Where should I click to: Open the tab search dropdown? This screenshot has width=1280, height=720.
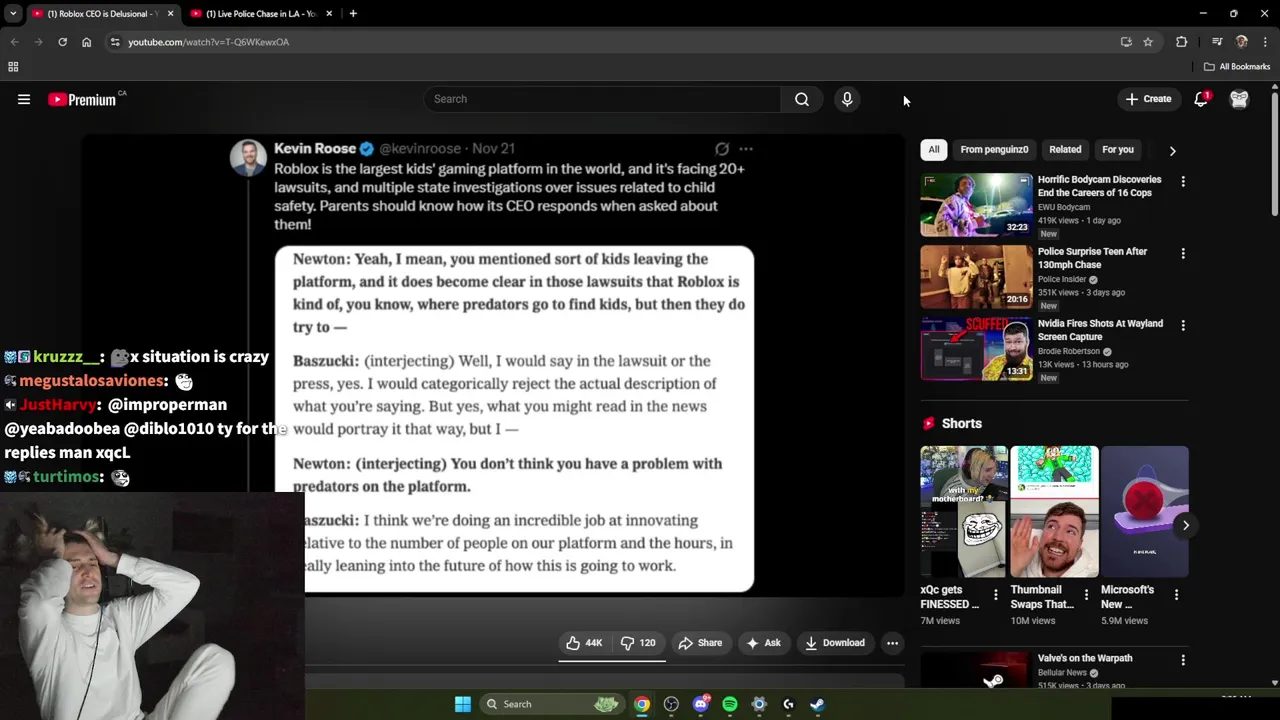pyautogui.click(x=12, y=14)
